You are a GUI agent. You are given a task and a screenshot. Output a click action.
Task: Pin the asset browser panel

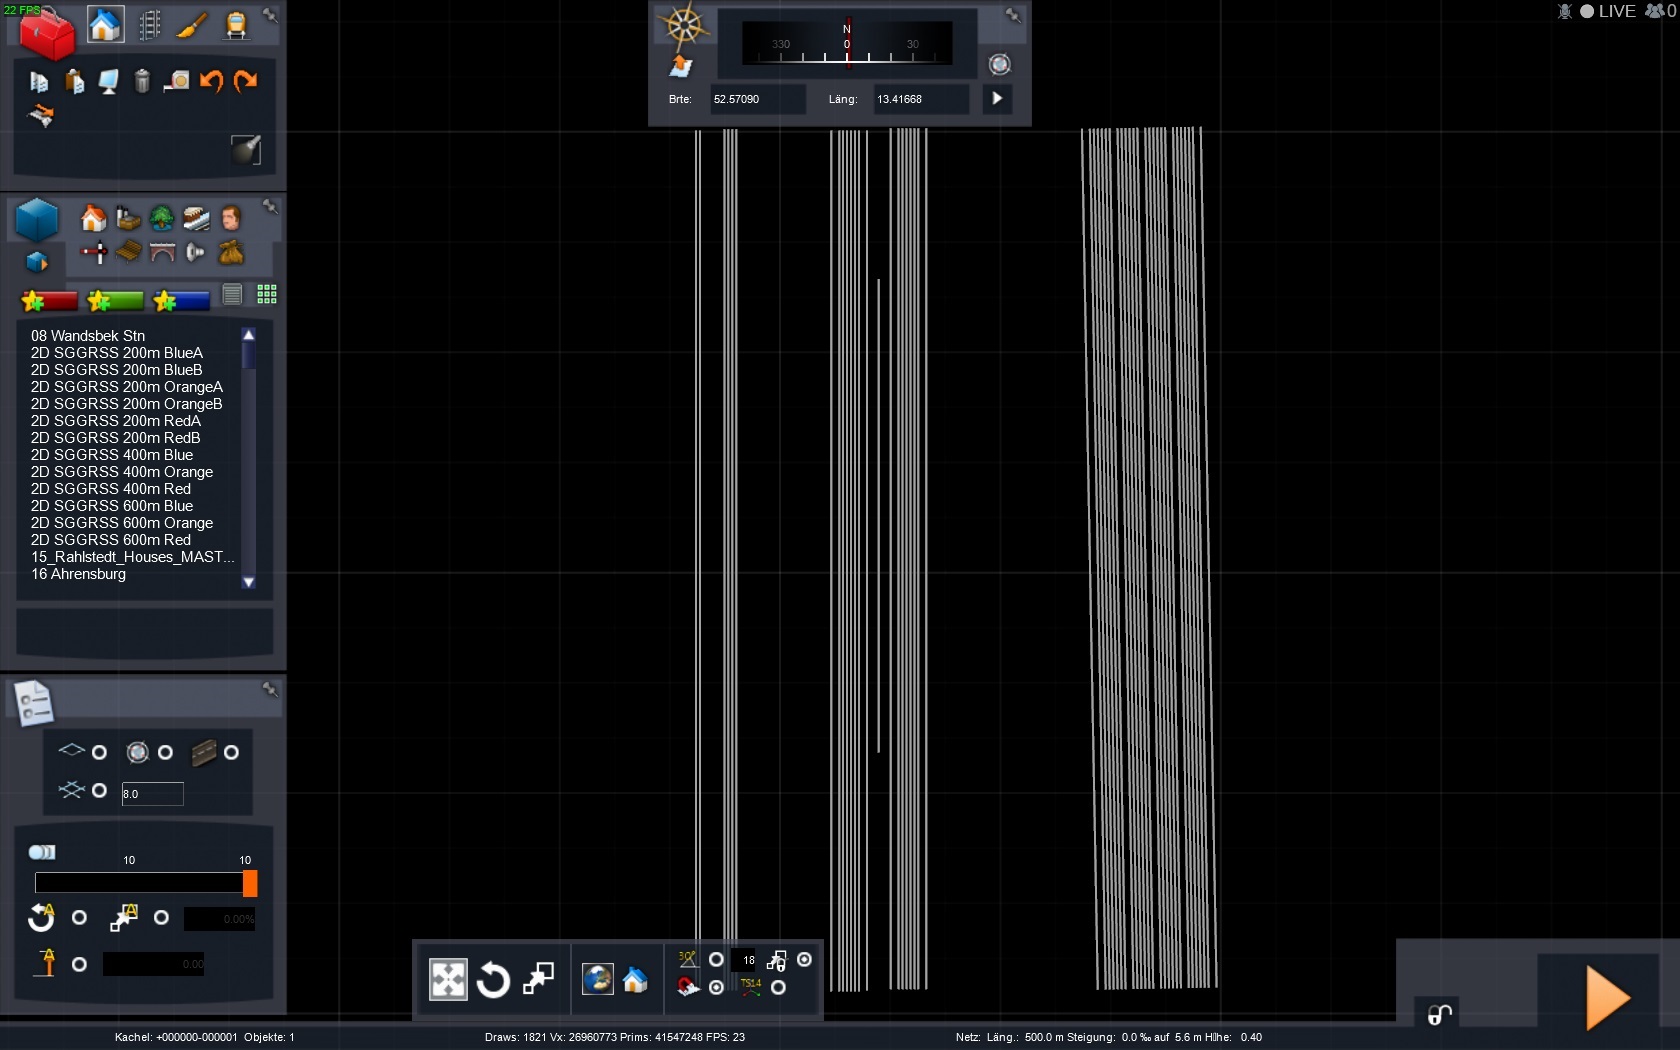tap(270, 206)
